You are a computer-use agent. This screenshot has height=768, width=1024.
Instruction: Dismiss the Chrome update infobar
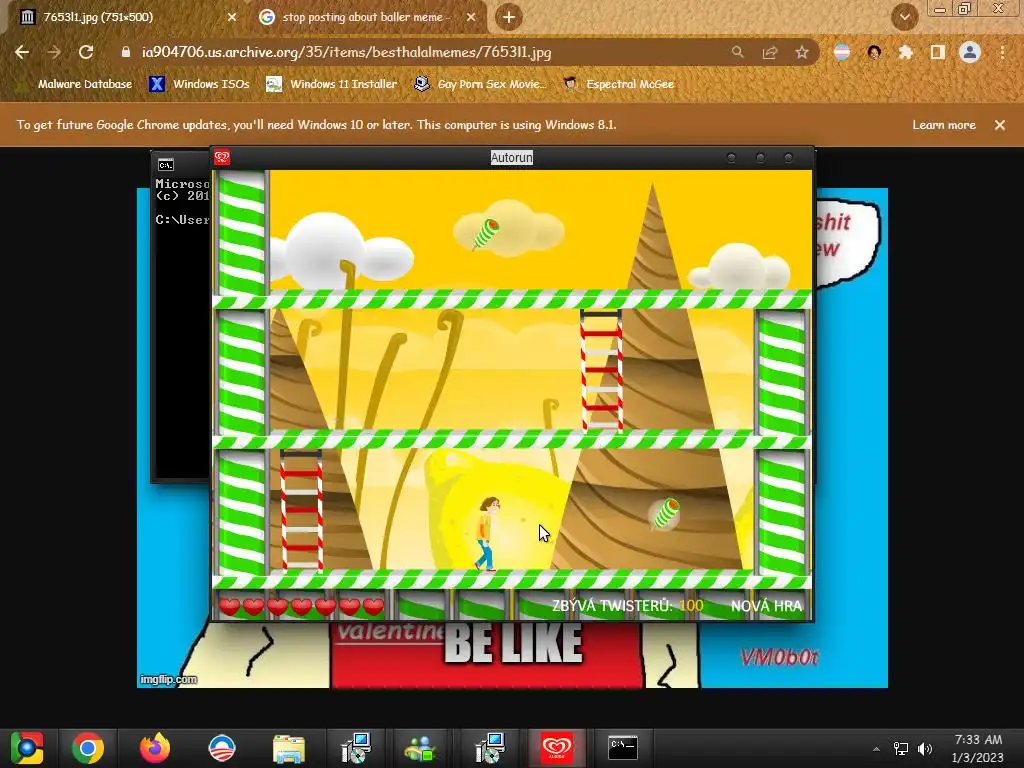pyautogui.click(x=1000, y=125)
